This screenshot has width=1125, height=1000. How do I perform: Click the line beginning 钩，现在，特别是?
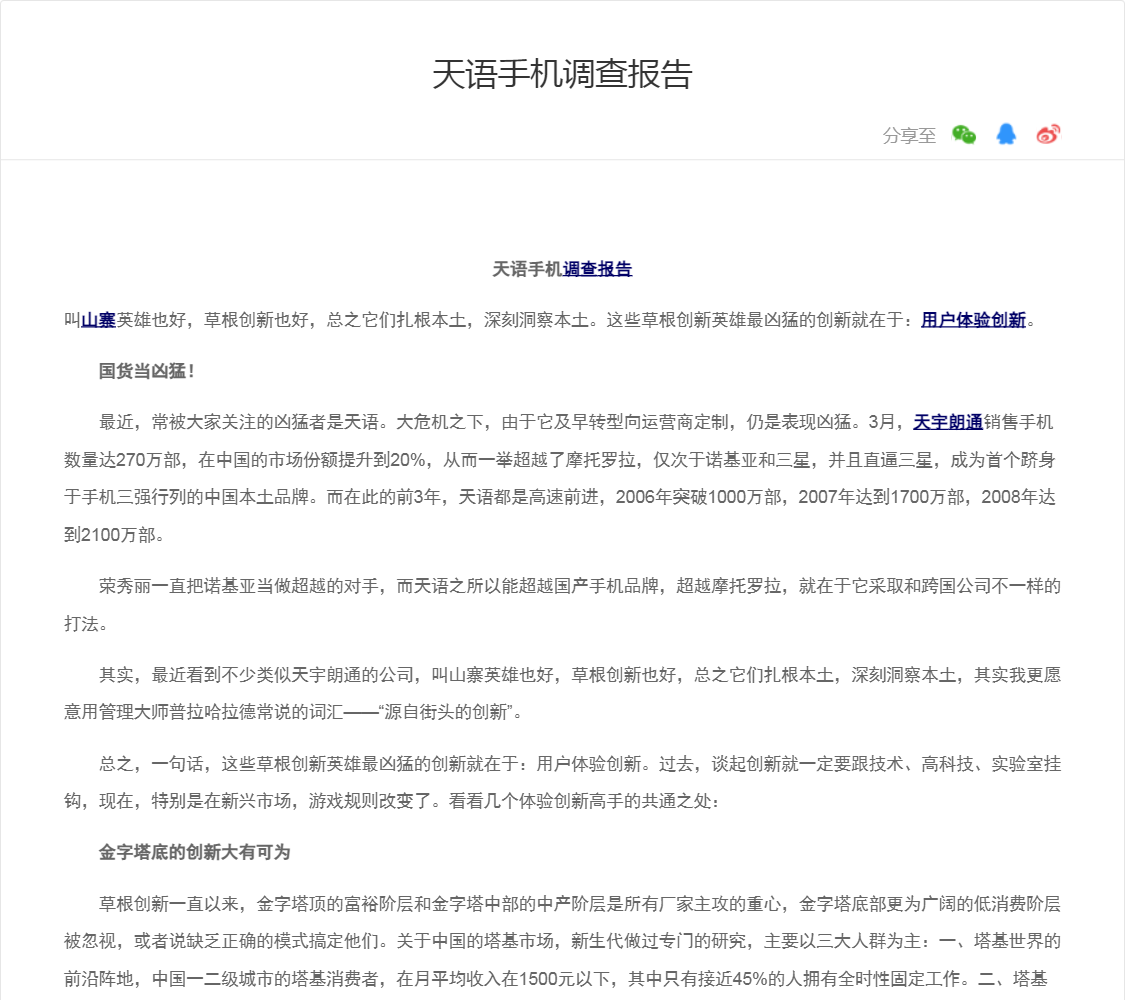392,801
